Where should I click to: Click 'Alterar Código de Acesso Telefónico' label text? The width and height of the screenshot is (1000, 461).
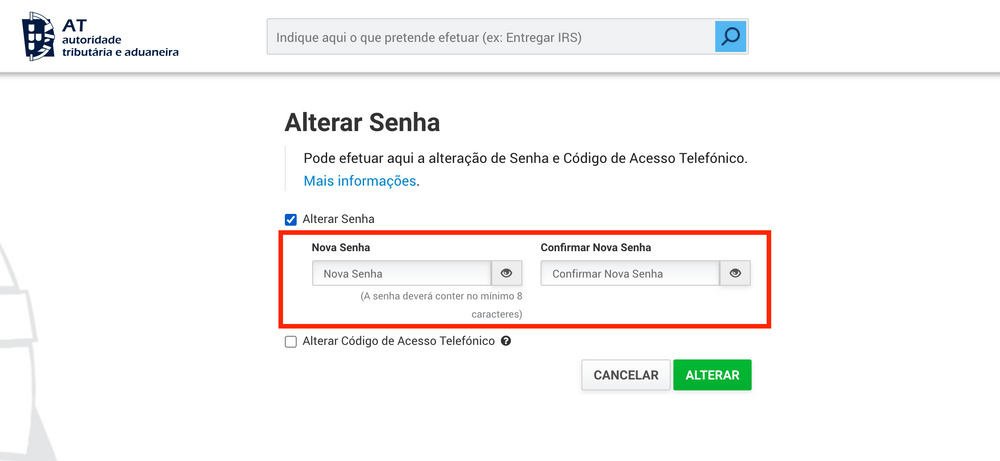point(399,341)
